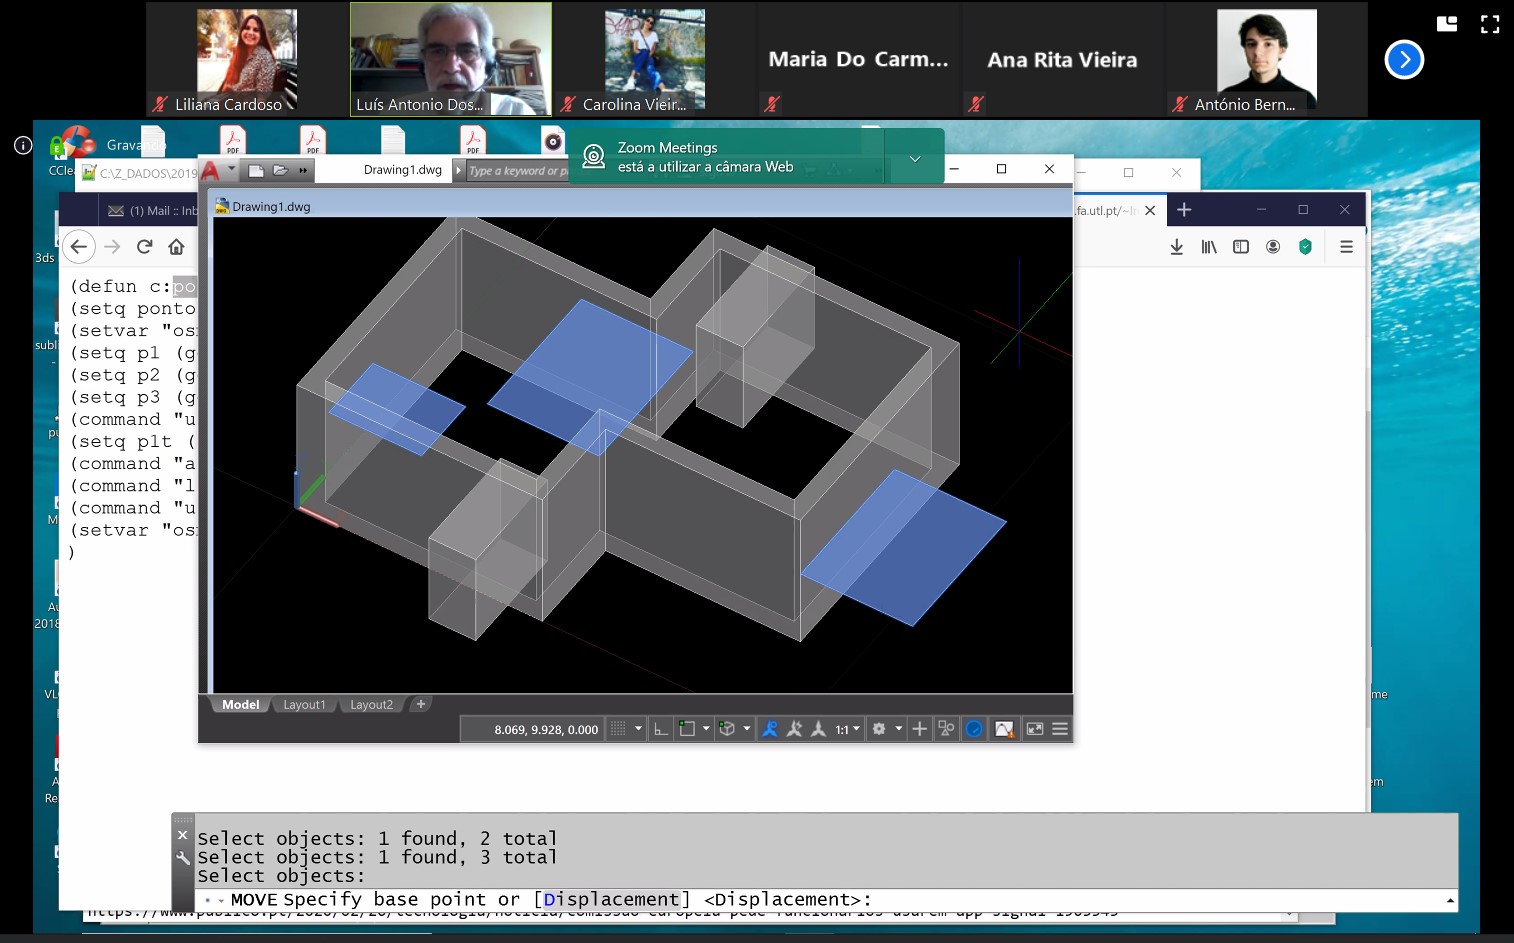Open a new Firefox tab with plus

[1184, 210]
